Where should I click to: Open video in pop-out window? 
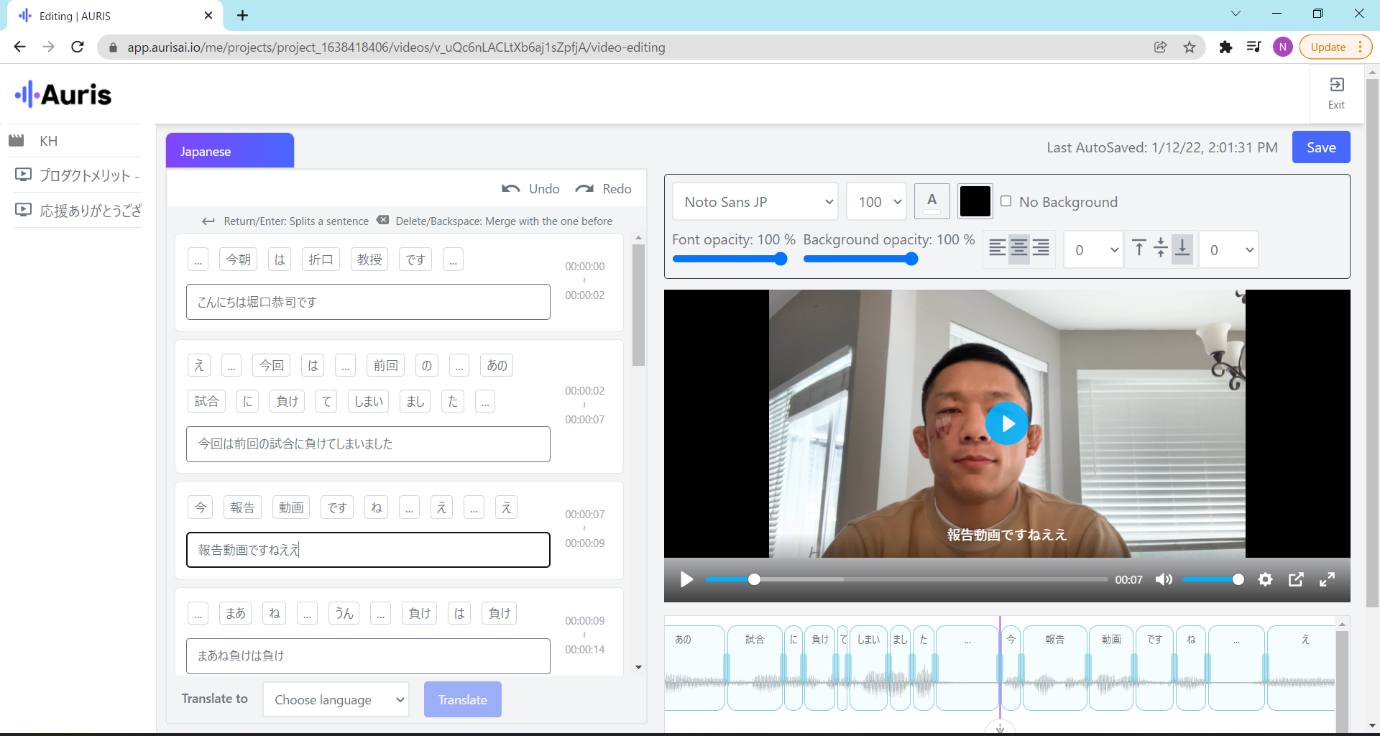pos(1296,579)
